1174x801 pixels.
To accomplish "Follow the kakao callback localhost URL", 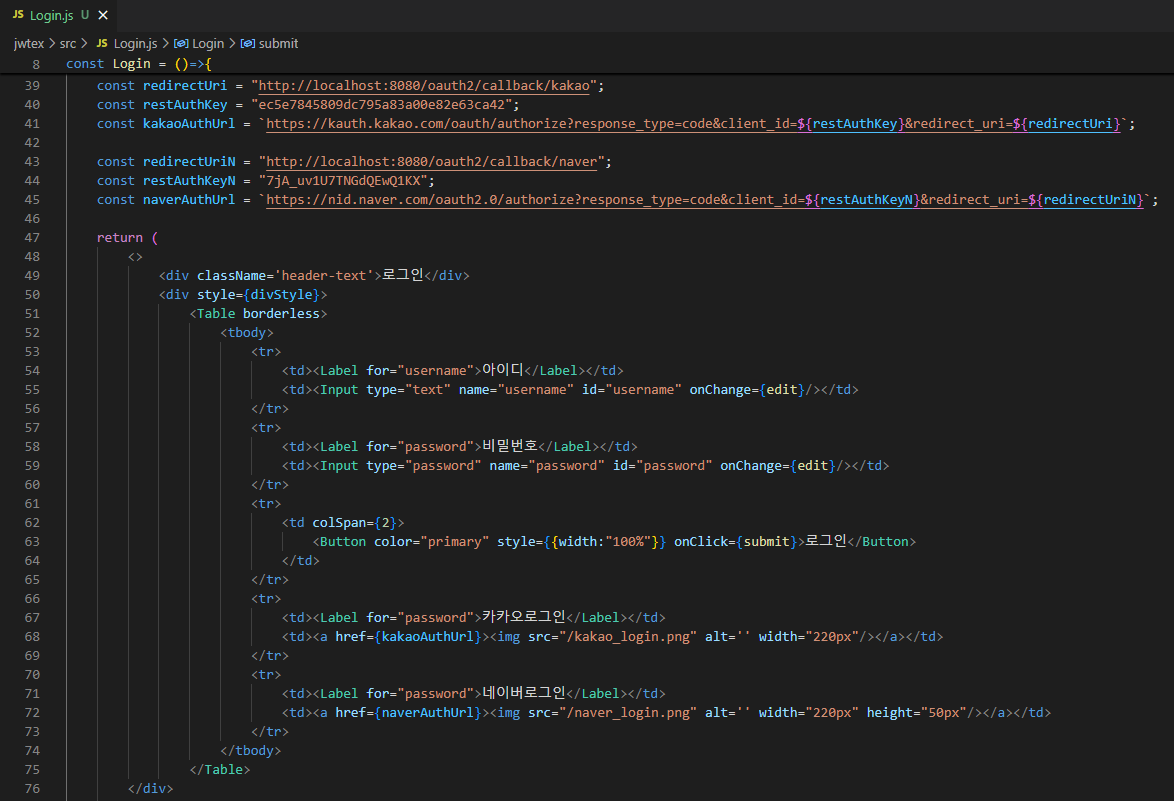I will (x=424, y=85).
